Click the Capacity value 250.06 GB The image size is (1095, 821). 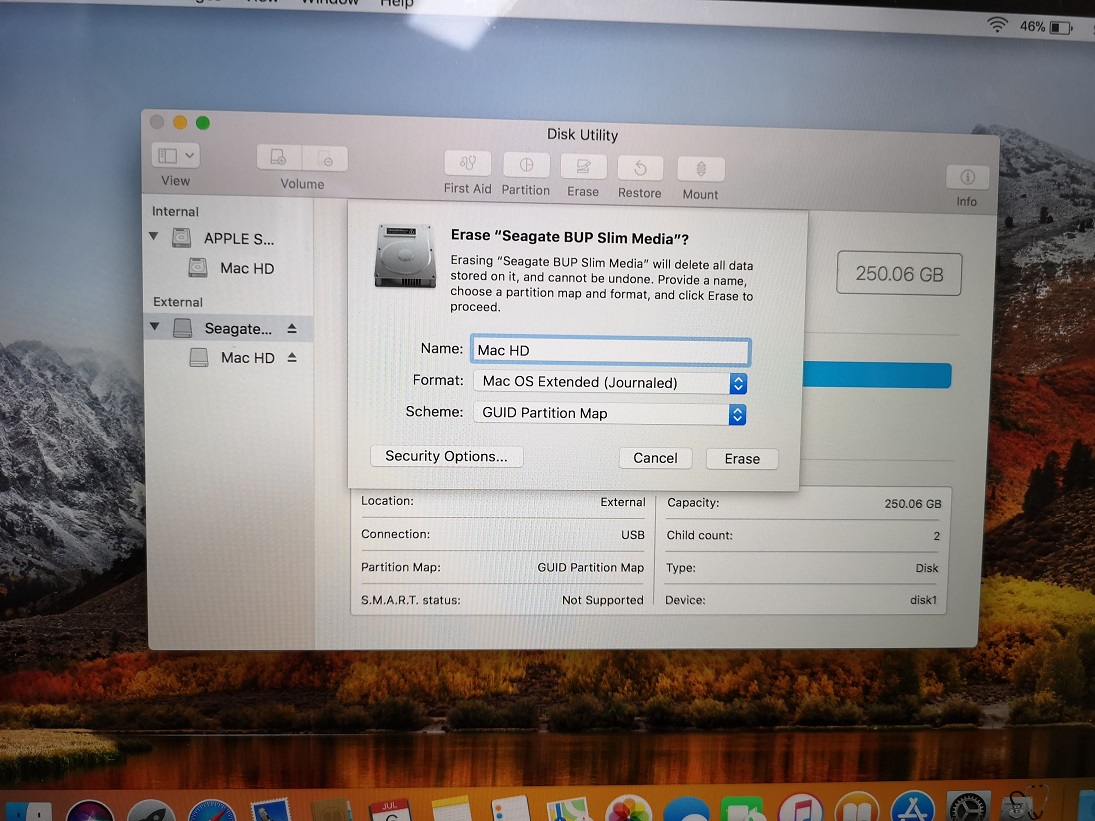click(x=913, y=503)
